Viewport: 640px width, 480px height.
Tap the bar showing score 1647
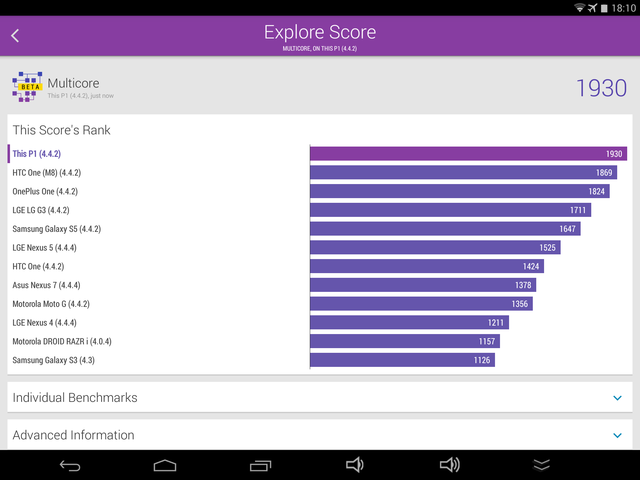coord(445,229)
